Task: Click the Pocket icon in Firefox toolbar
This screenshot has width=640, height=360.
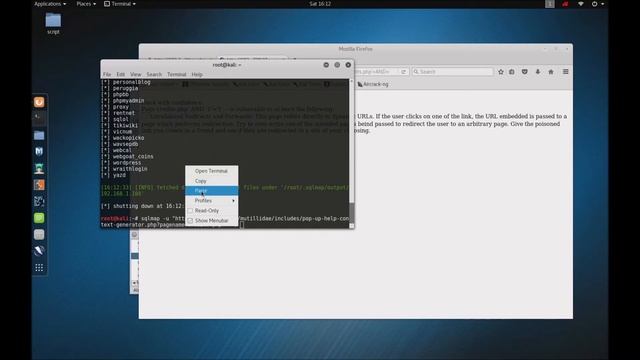Action: click(525, 72)
